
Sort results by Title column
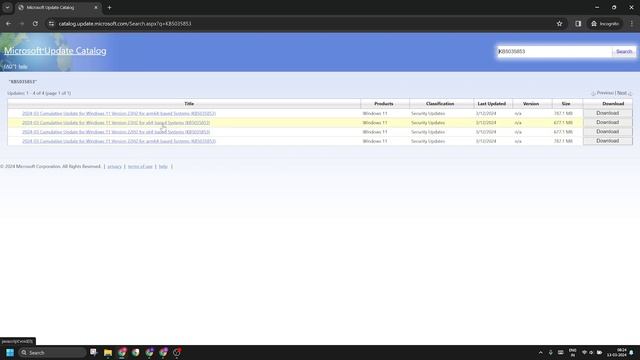coord(189,104)
